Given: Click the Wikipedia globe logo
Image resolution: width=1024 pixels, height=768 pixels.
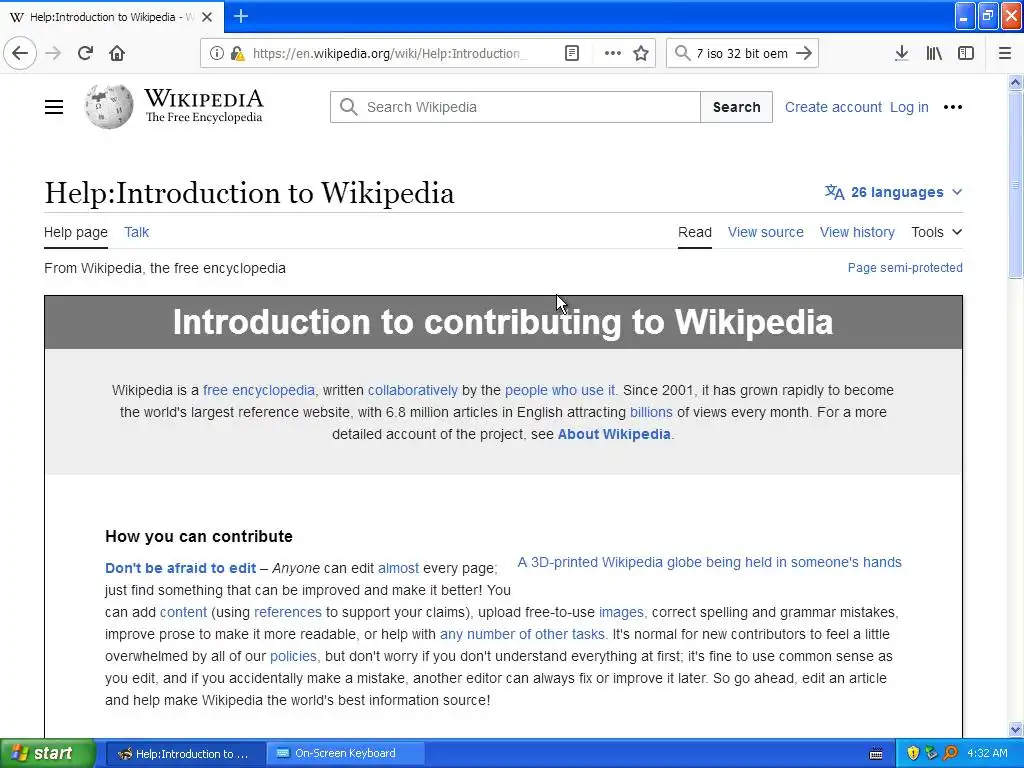Looking at the screenshot, I should tap(108, 106).
